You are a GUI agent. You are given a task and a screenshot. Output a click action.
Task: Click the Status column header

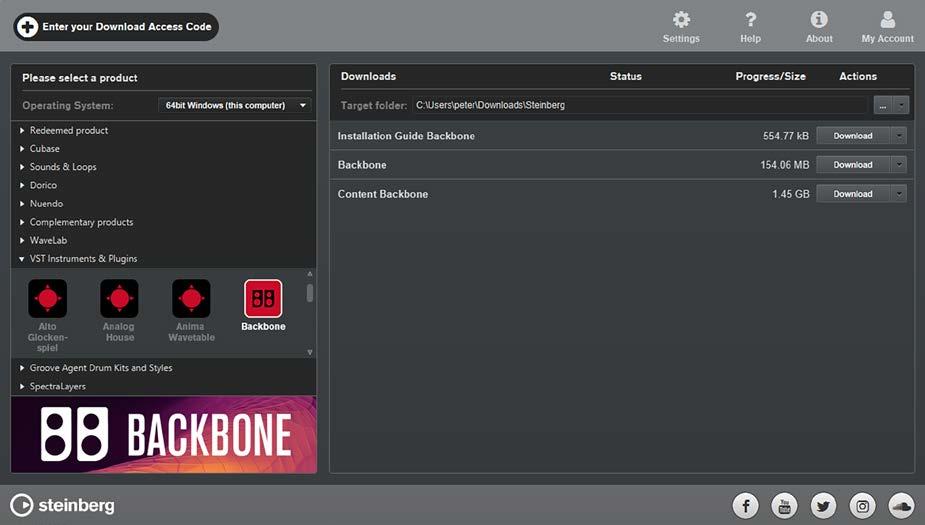(x=625, y=76)
